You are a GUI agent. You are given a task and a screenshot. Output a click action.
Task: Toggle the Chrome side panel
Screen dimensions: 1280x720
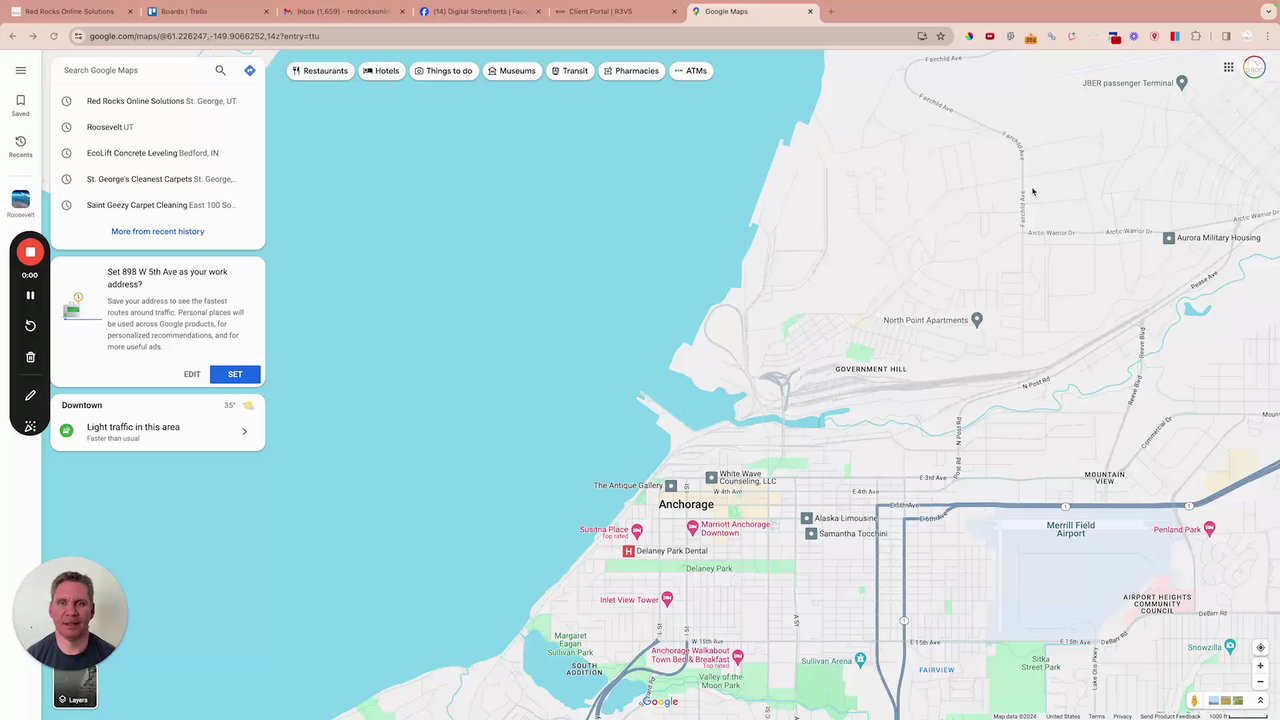click(x=1226, y=36)
